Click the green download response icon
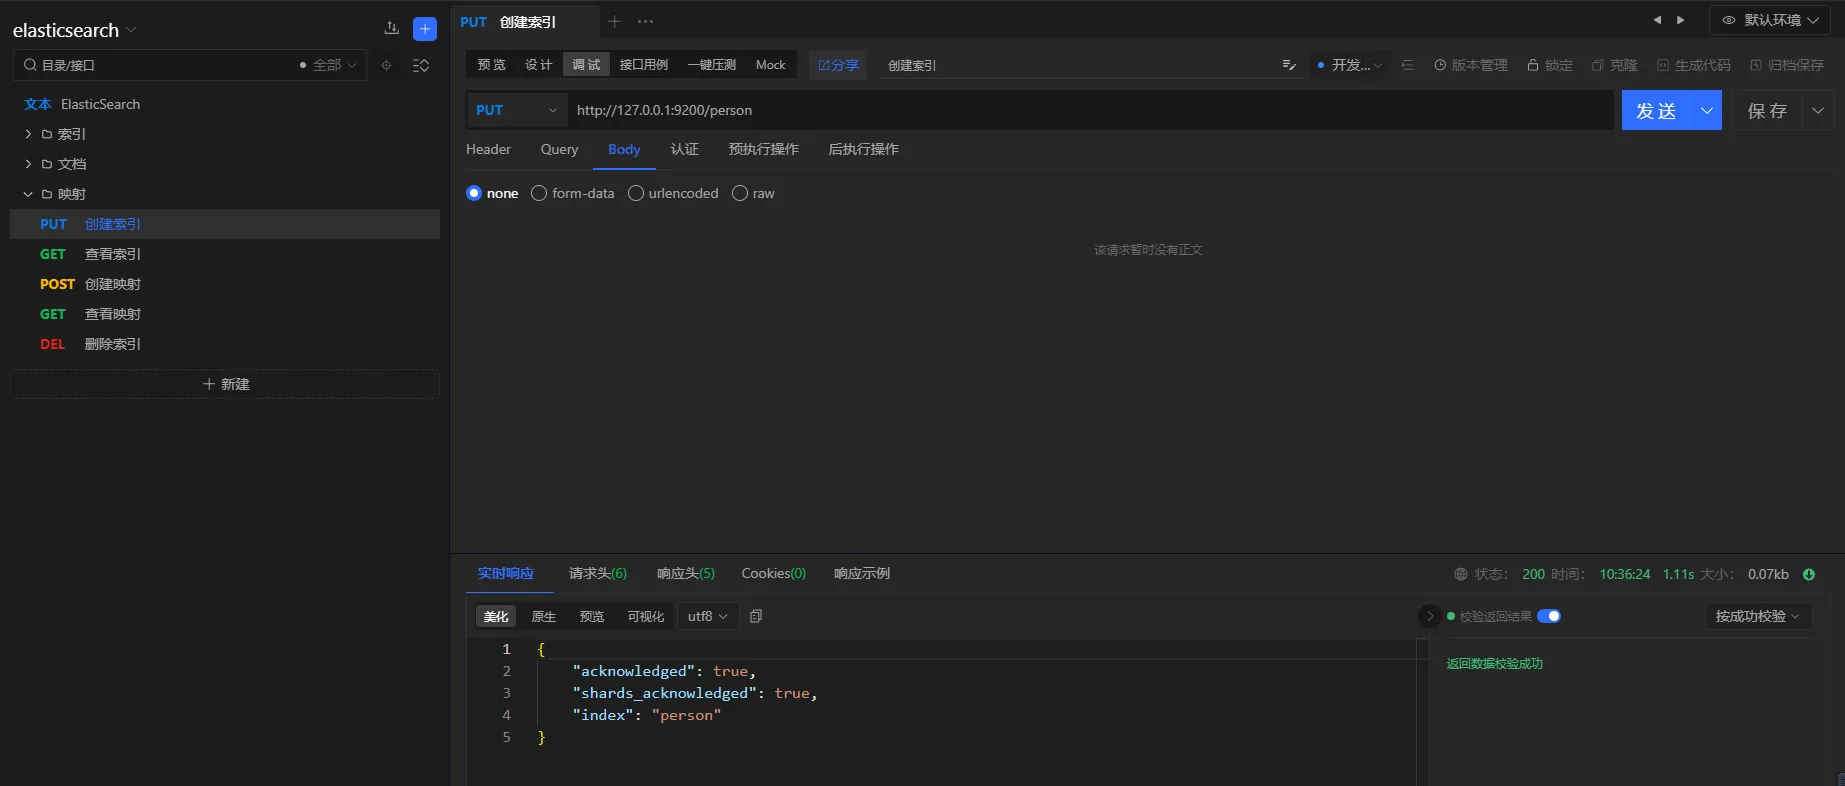The width and height of the screenshot is (1845, 786). [x=1808, y=574]
